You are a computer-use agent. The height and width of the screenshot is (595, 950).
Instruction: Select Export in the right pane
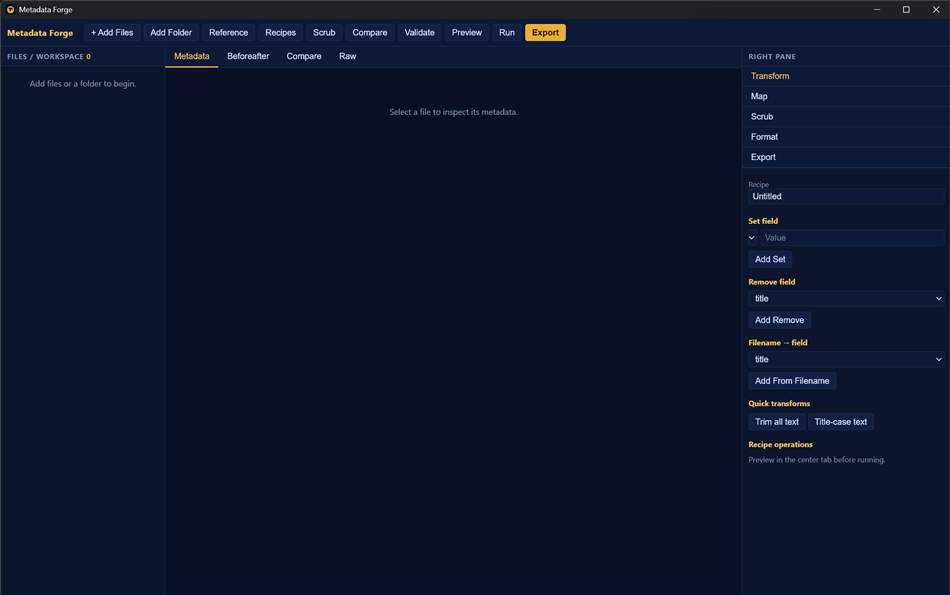(846, 157)
